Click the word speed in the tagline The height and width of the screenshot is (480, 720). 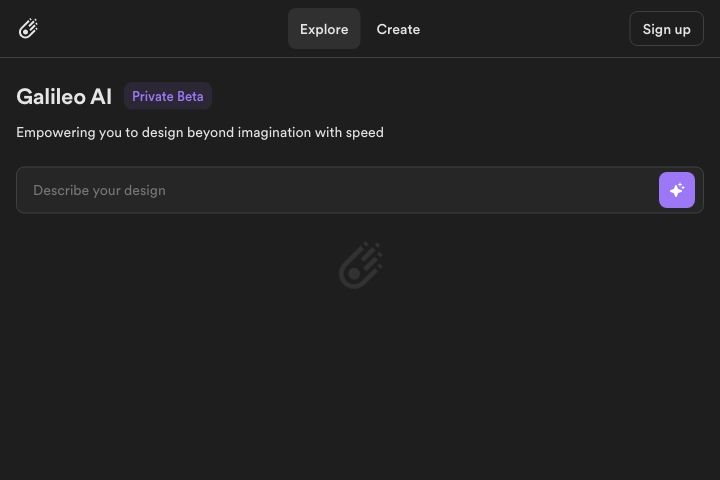(365, 133)
